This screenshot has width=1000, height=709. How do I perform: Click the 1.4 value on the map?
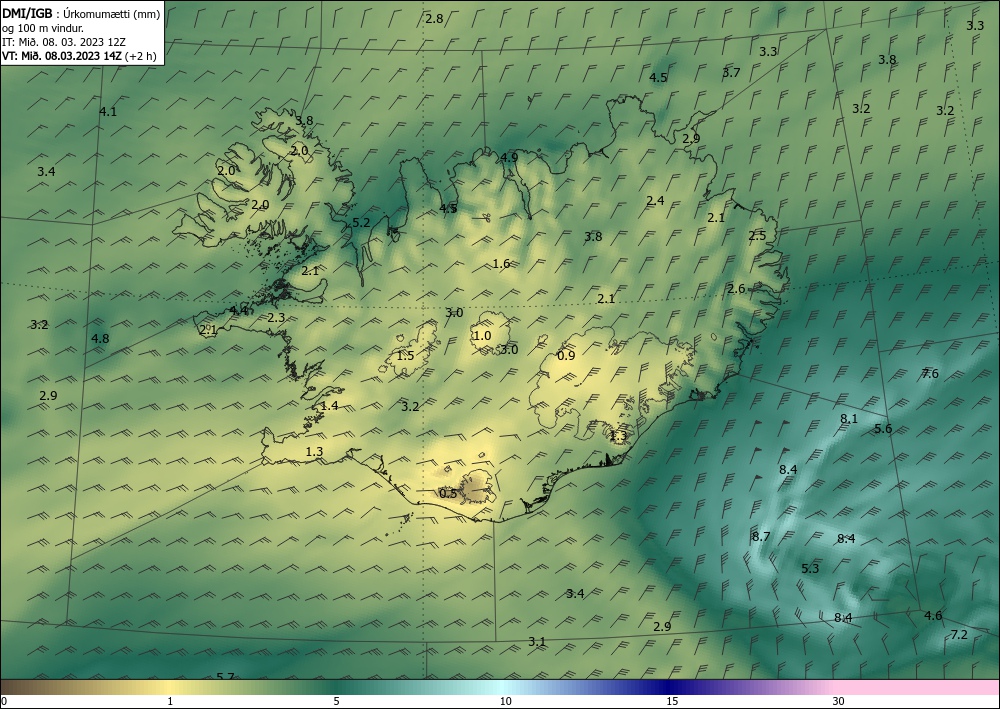330,406
